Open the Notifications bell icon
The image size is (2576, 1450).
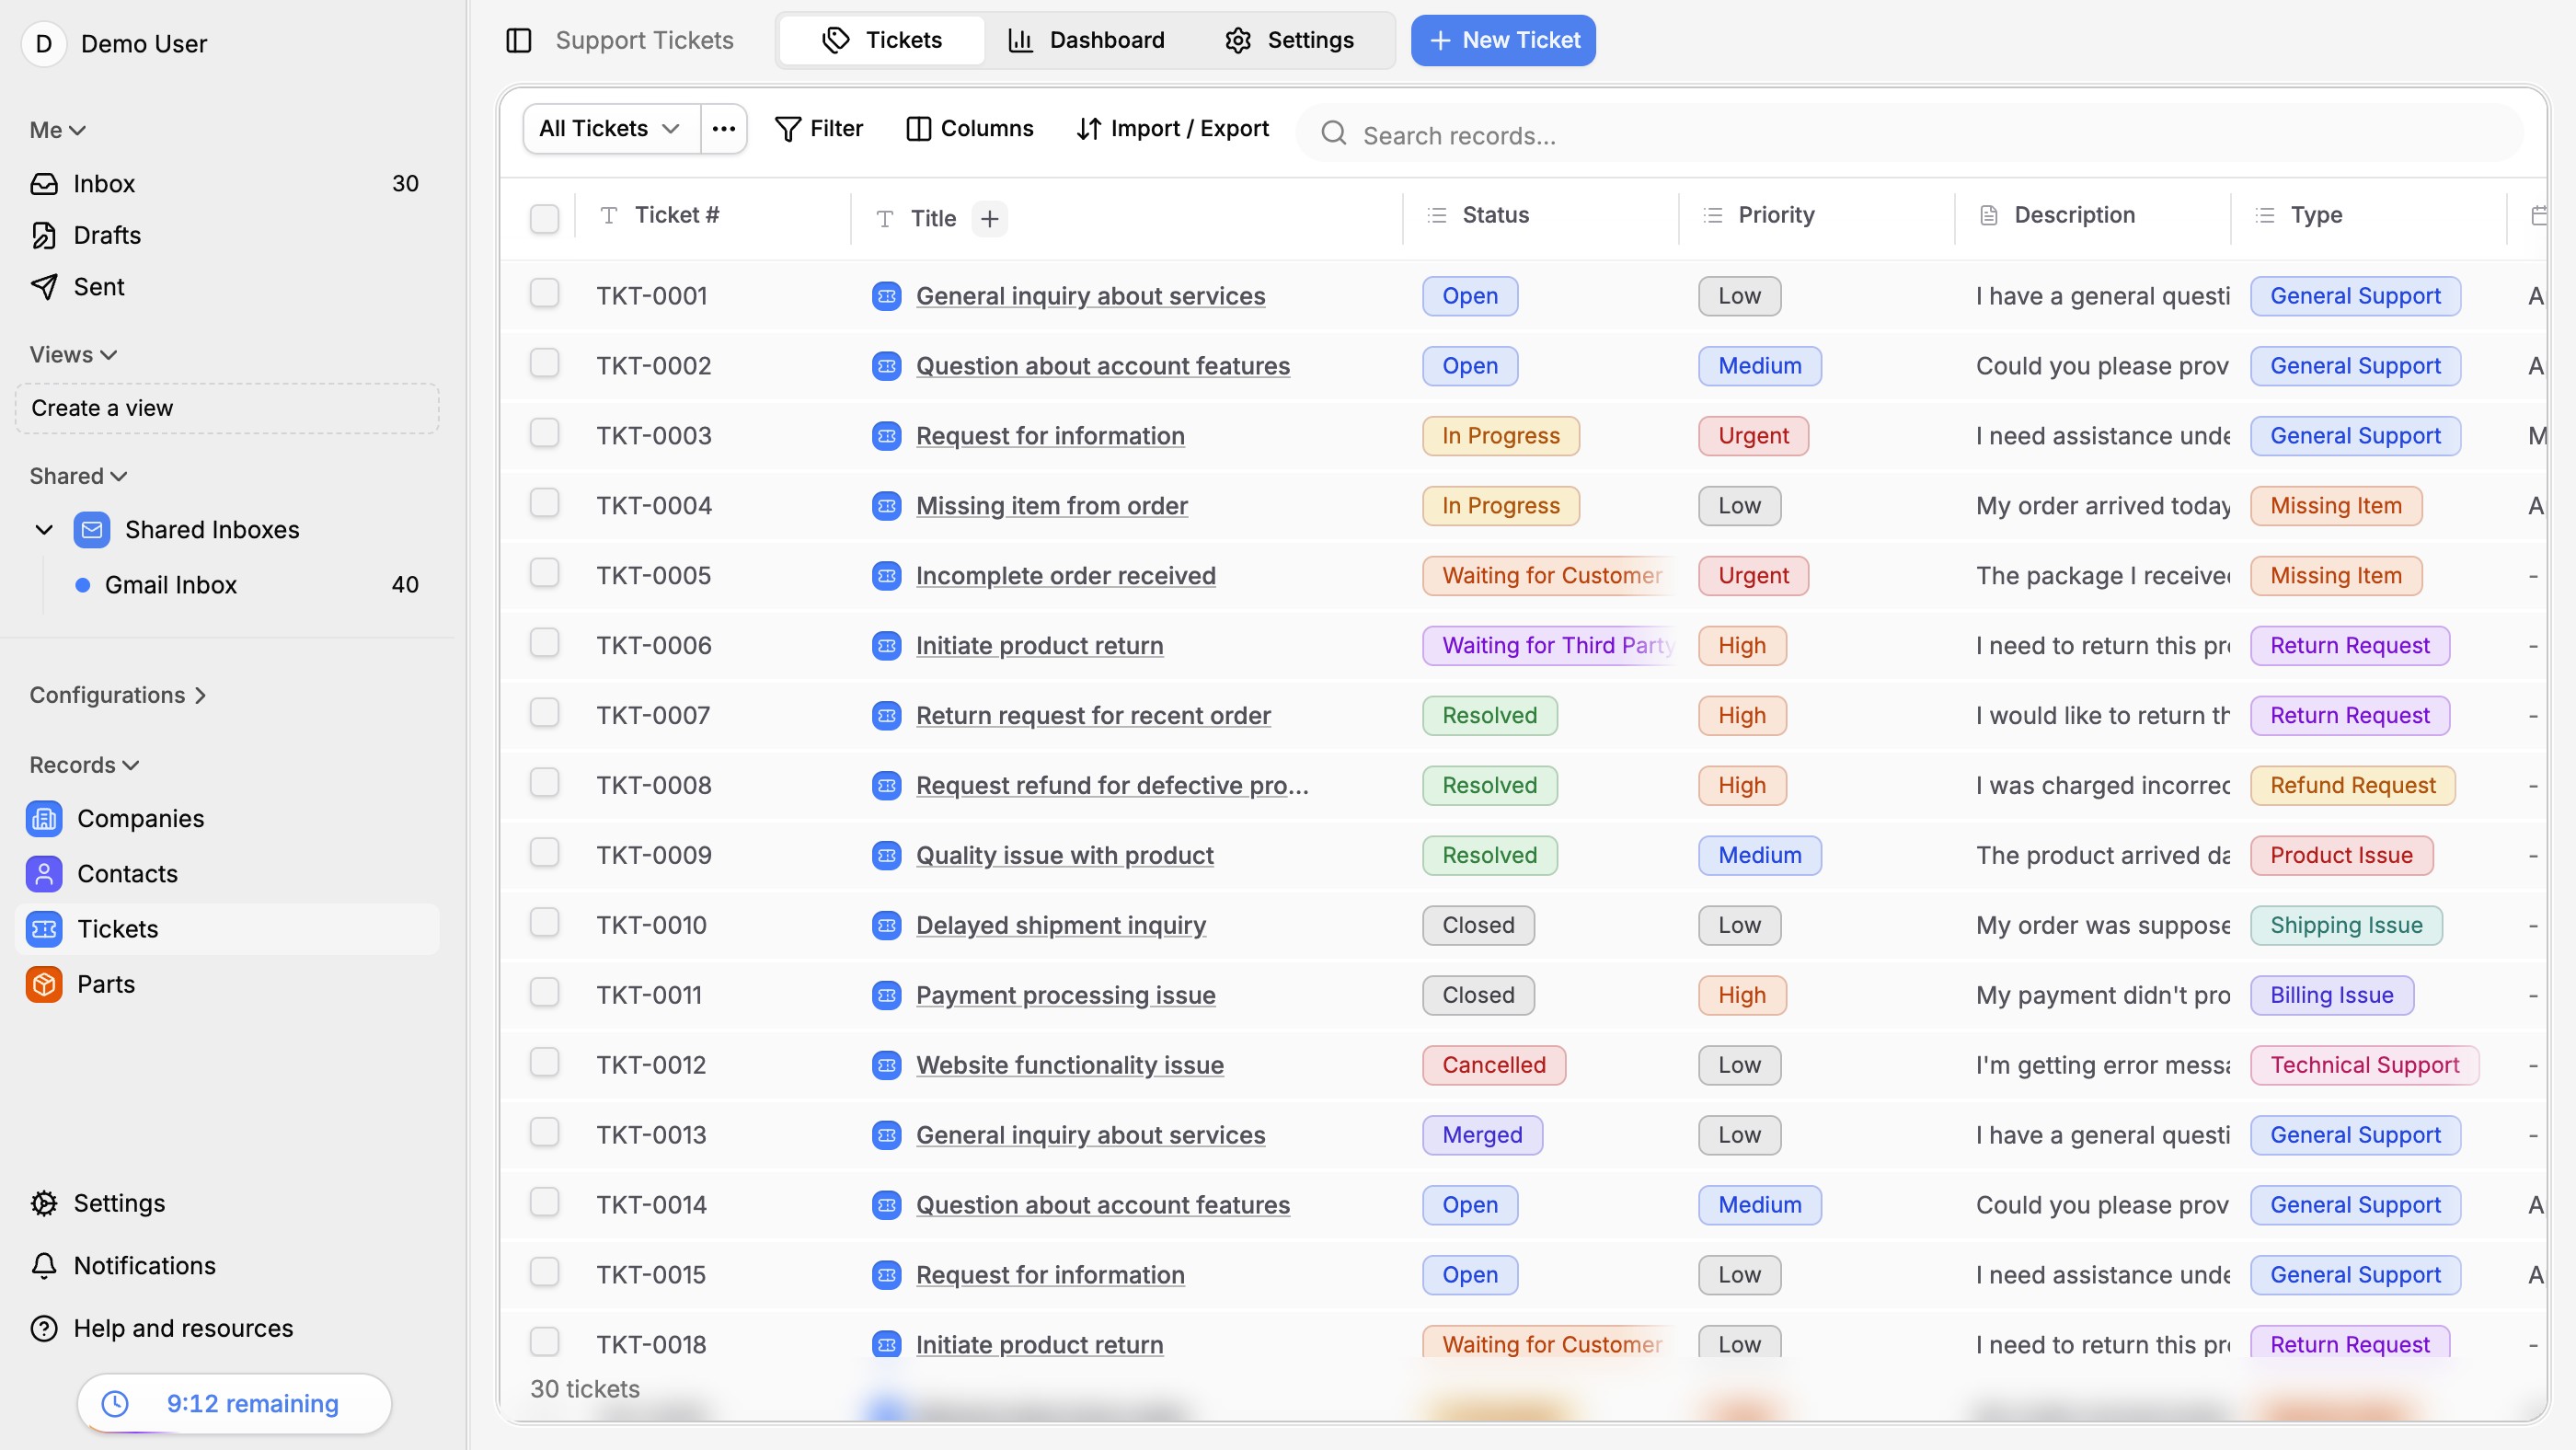pyautogui.click(x=44, y=1266)
